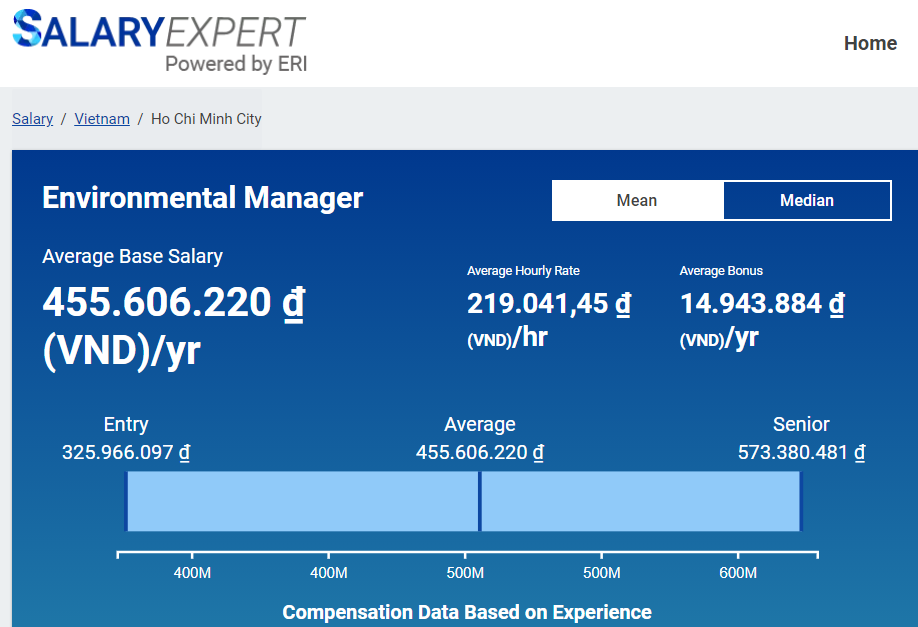Screen dimensions: 918x627
Task: Click the đồng symbol after 14.943.884 bonus
Action: pyautogui.click(x=837, y=304)
